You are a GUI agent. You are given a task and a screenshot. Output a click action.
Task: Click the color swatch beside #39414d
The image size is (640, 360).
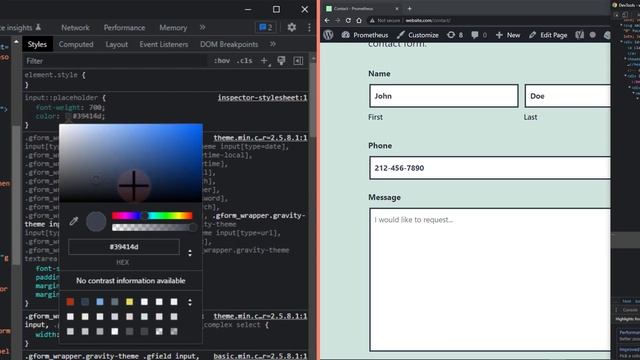(x=69, y=116)
